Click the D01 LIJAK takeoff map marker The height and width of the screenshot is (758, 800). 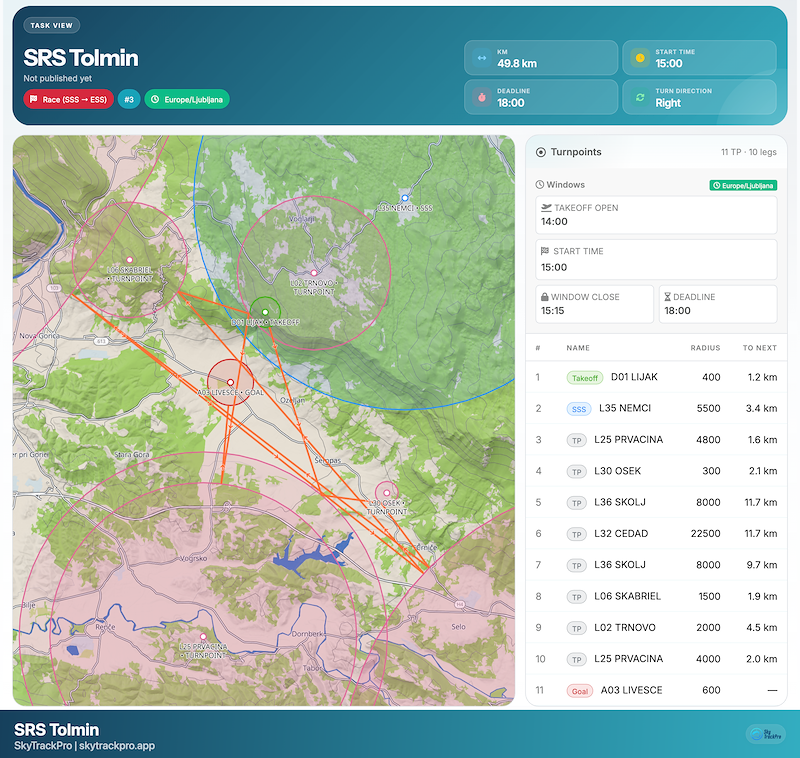coord(265,312)
